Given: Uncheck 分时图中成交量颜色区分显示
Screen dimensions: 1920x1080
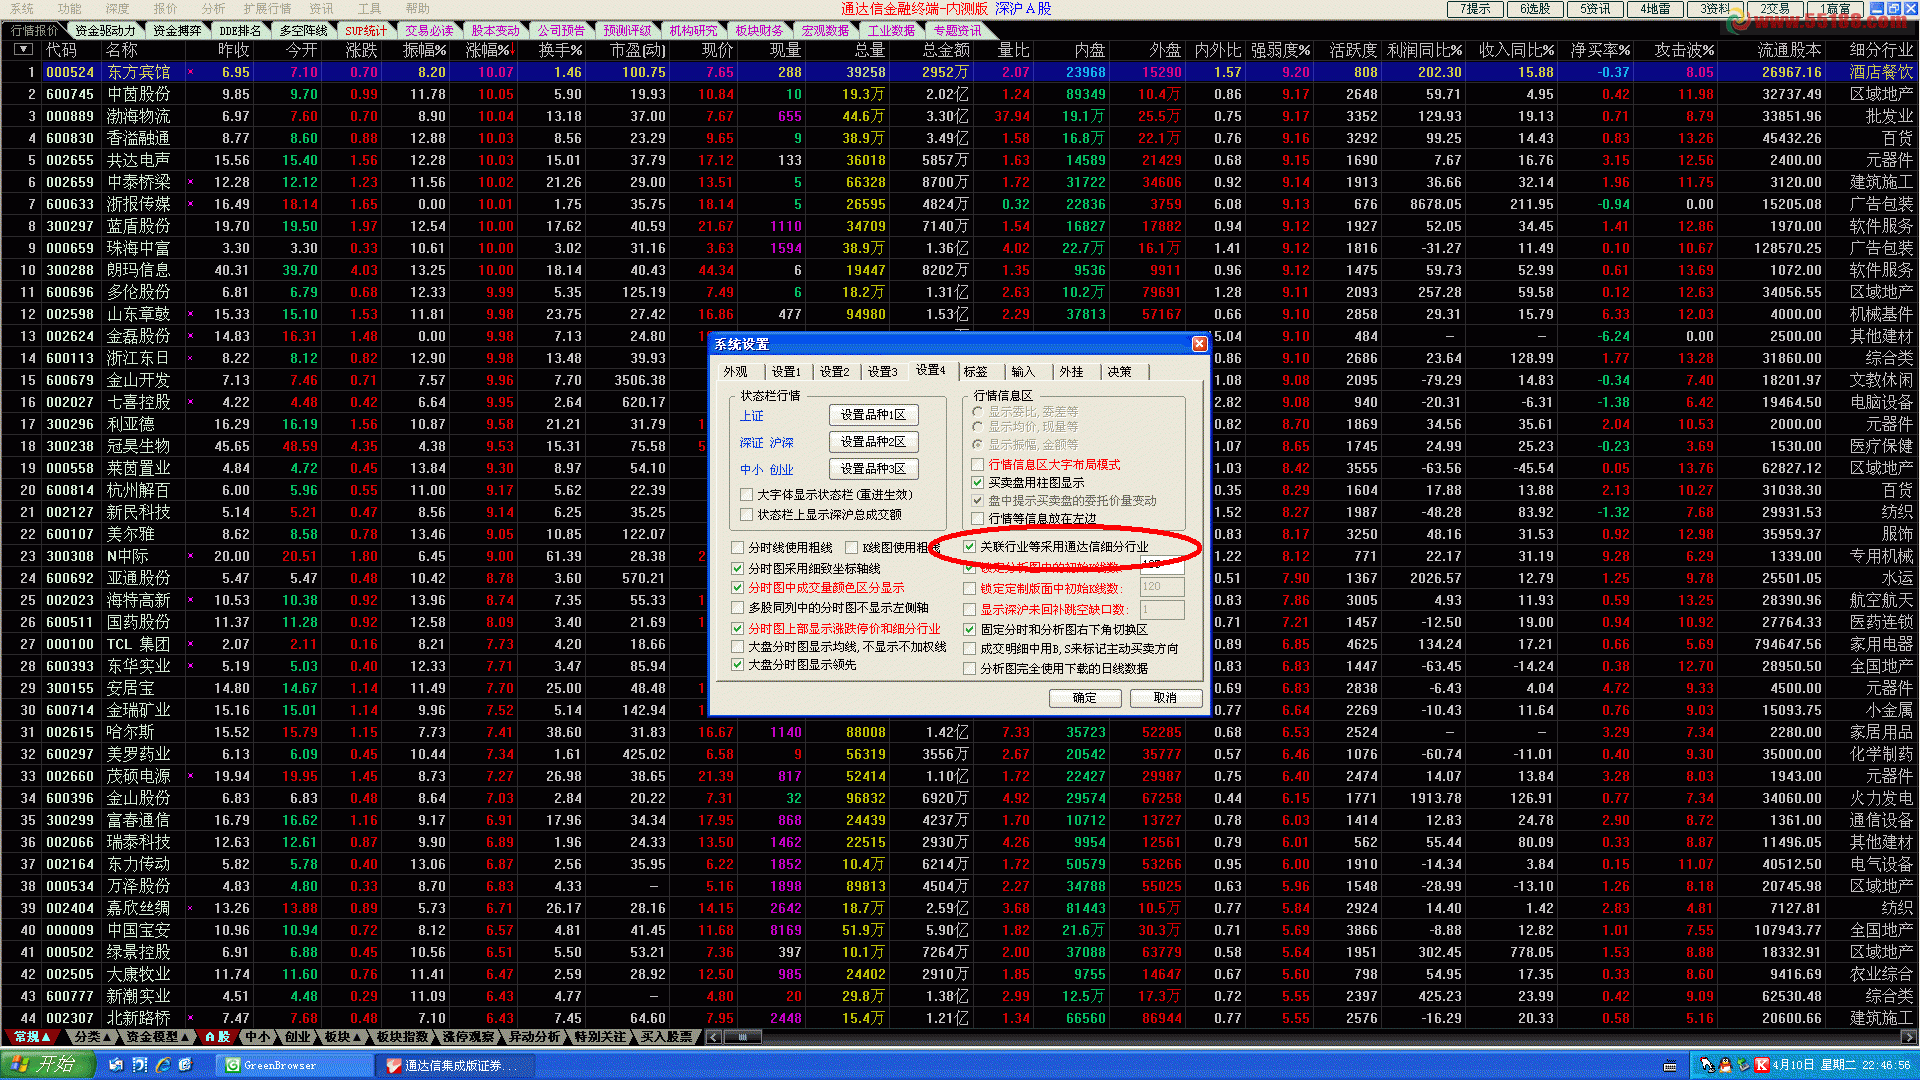Looking at the screenshot, I should (x=738, y=588).
